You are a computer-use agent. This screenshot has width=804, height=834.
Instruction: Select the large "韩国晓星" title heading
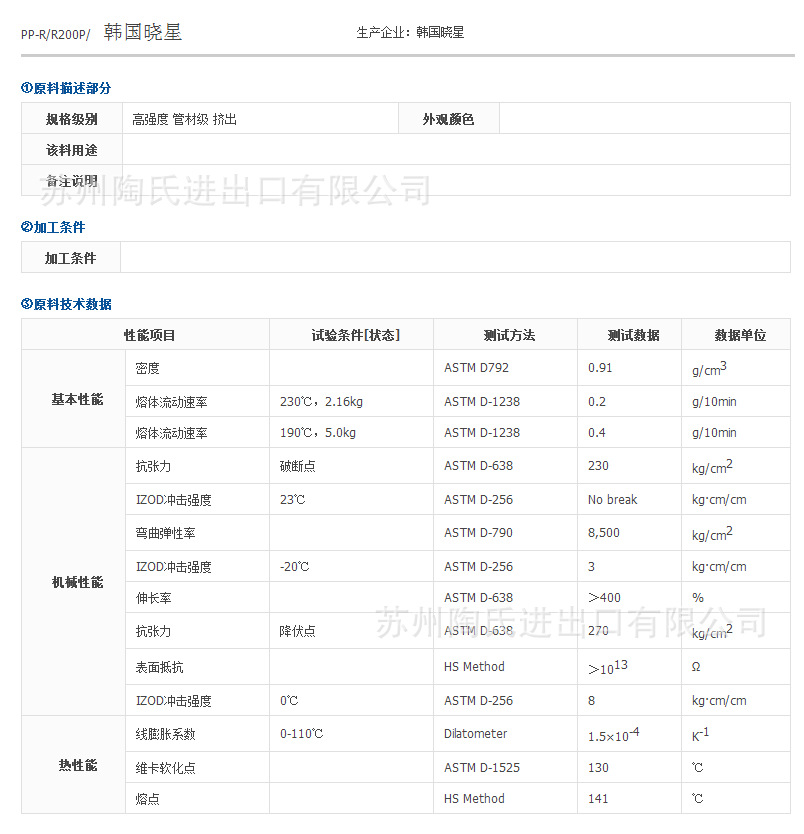click(143, 32)
